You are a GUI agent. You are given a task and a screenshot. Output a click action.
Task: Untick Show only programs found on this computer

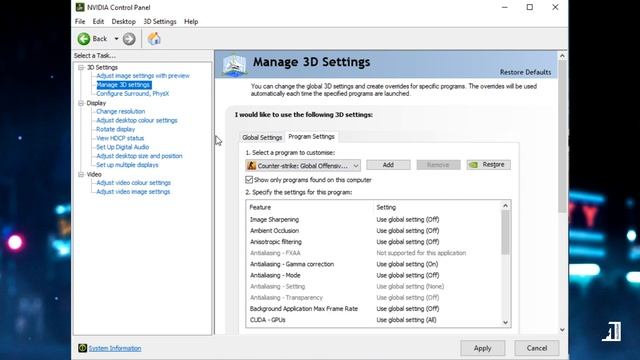click(249, 180)
